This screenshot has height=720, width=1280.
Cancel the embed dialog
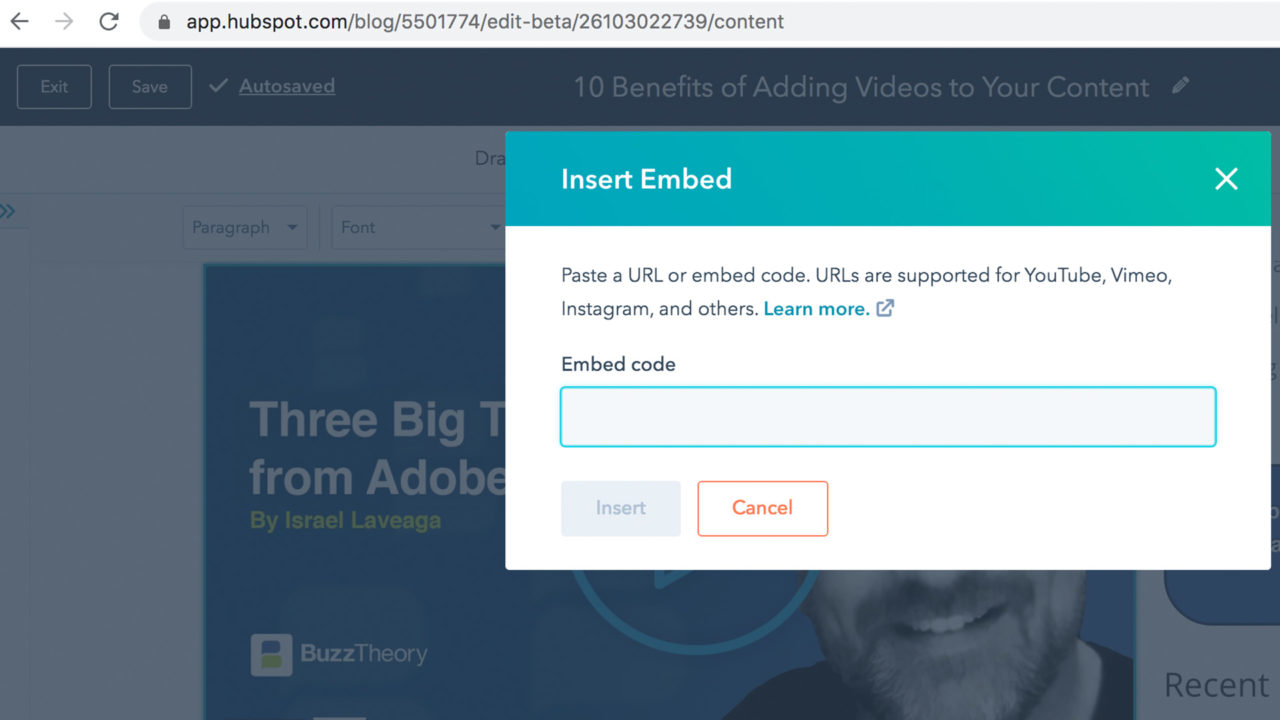click(x=762, y=508)
